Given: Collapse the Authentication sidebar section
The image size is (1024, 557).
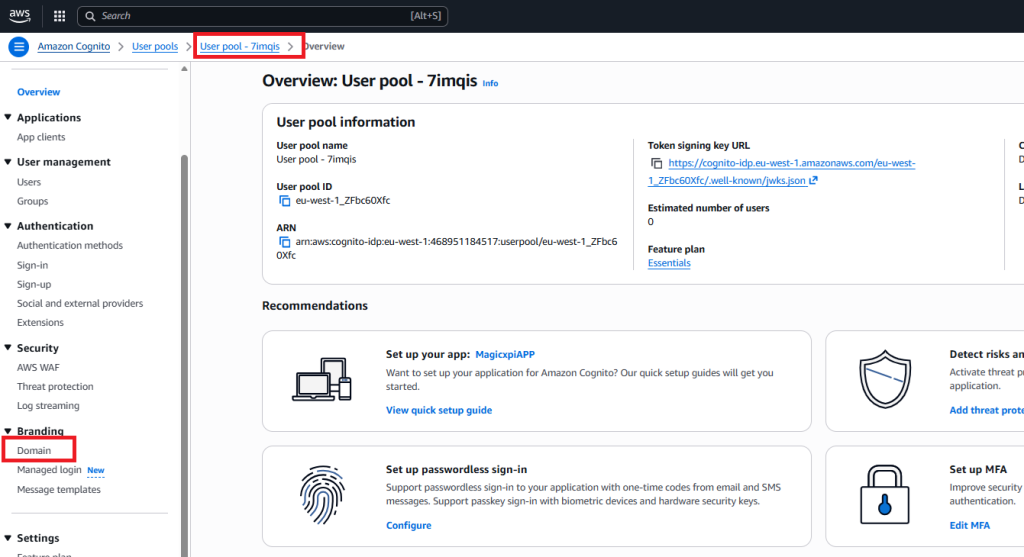Looking at the screenshot, I should click(7, 226).
